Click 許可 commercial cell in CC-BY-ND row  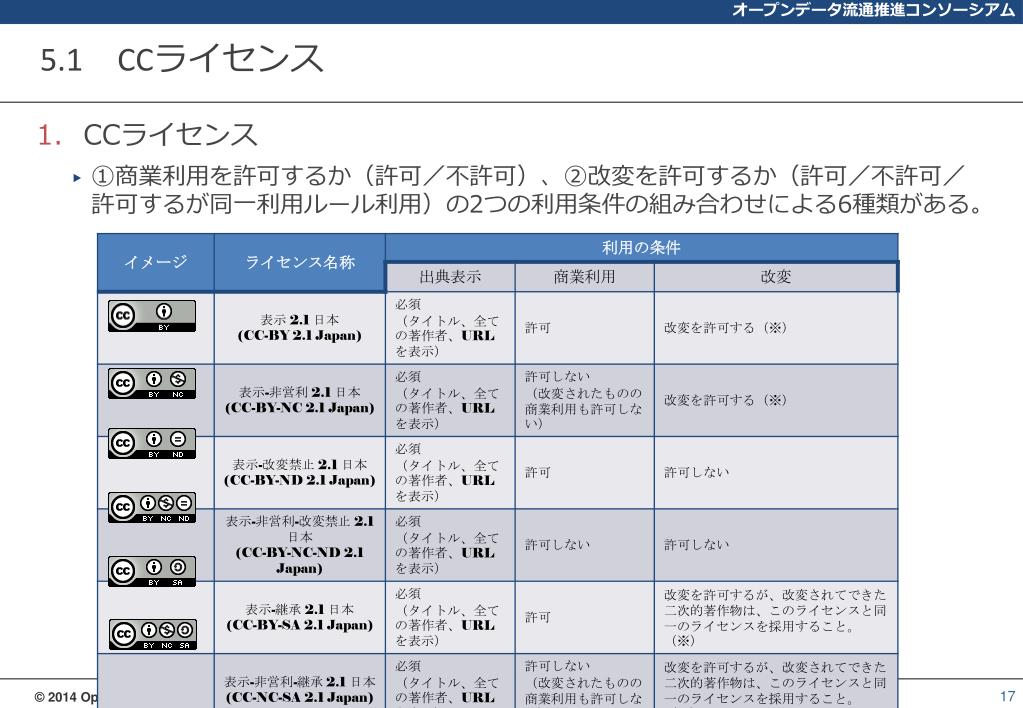point(585,472)
